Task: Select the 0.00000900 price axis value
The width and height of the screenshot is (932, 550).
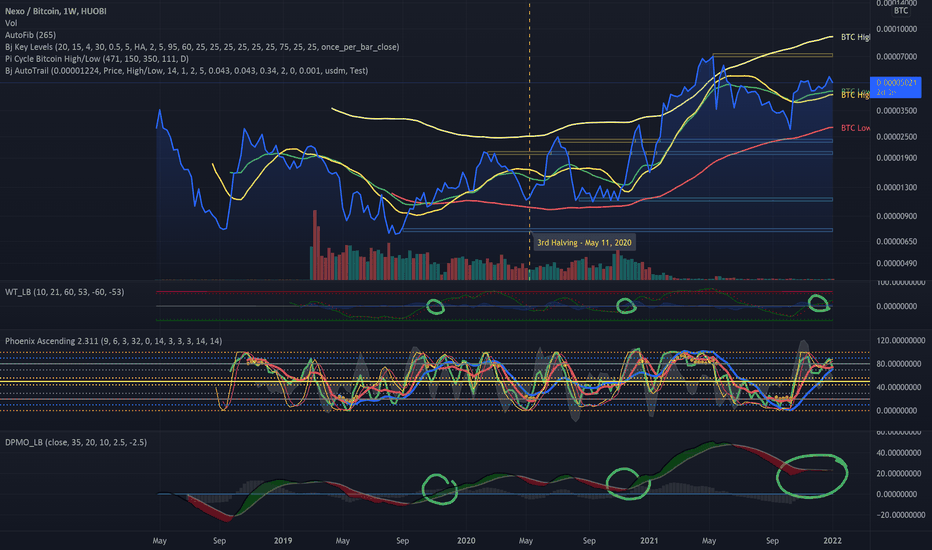Action: coord(896,216)
